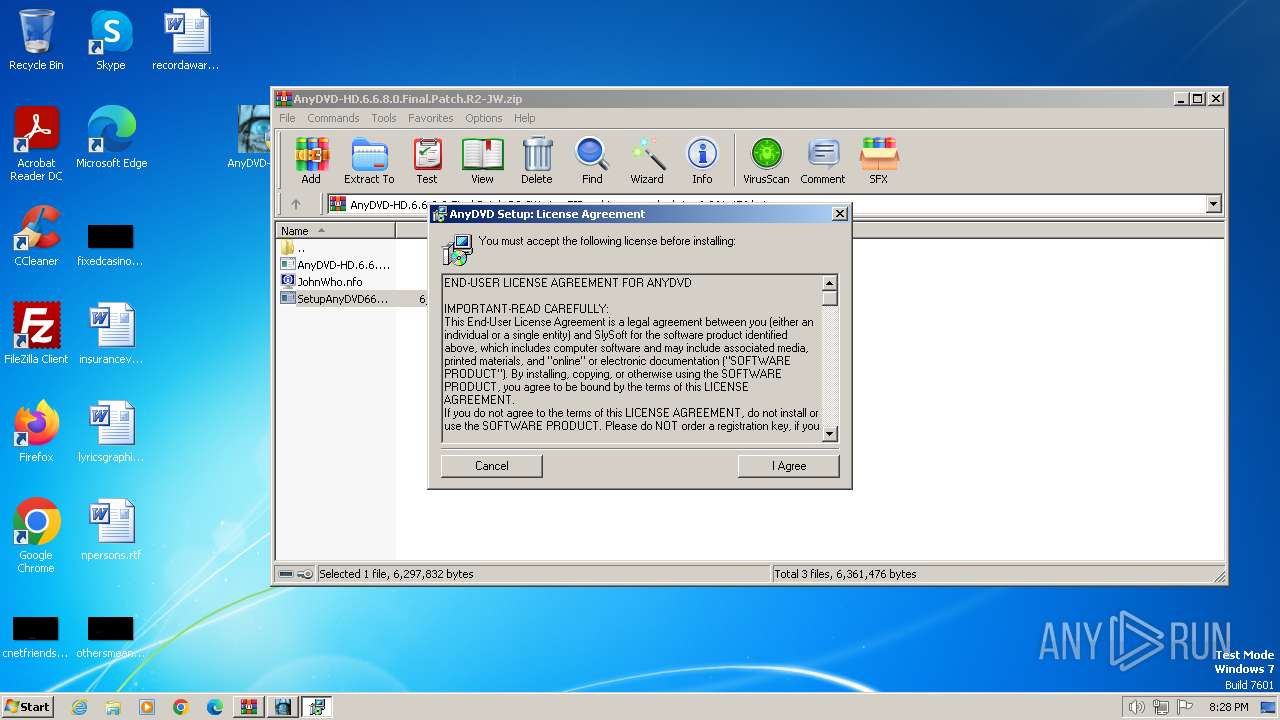Click the Info toolbar icon

(702, 161)
